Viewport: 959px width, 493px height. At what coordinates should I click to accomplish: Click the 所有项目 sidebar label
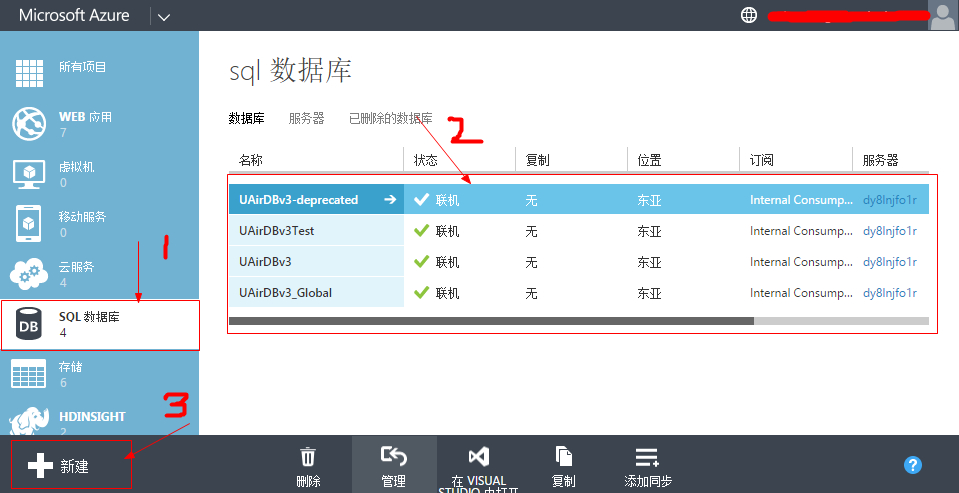coord(83,67)
